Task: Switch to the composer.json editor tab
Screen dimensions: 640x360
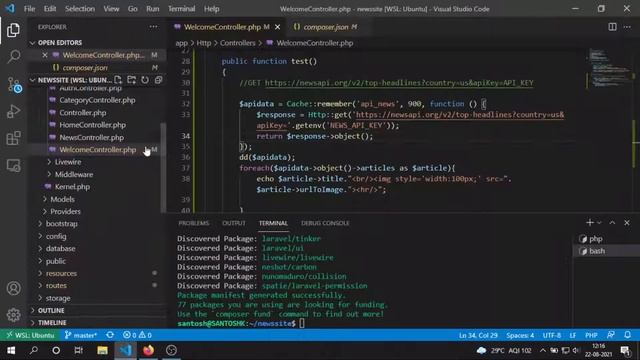Action: (x=325, y=27)
